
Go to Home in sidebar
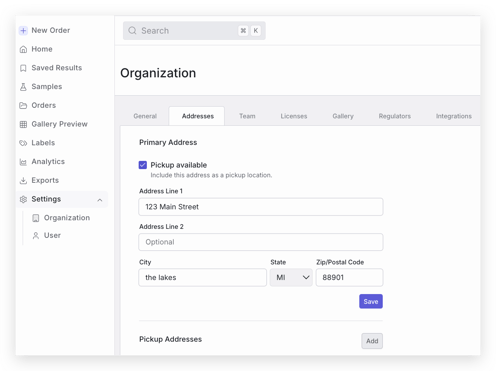42,49
